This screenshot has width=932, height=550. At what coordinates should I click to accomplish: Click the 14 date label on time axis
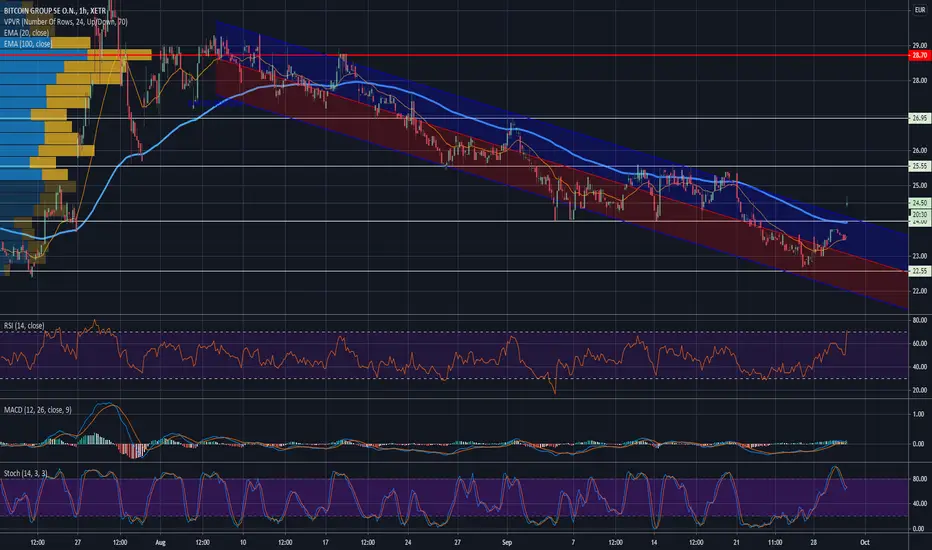(654, 542)
